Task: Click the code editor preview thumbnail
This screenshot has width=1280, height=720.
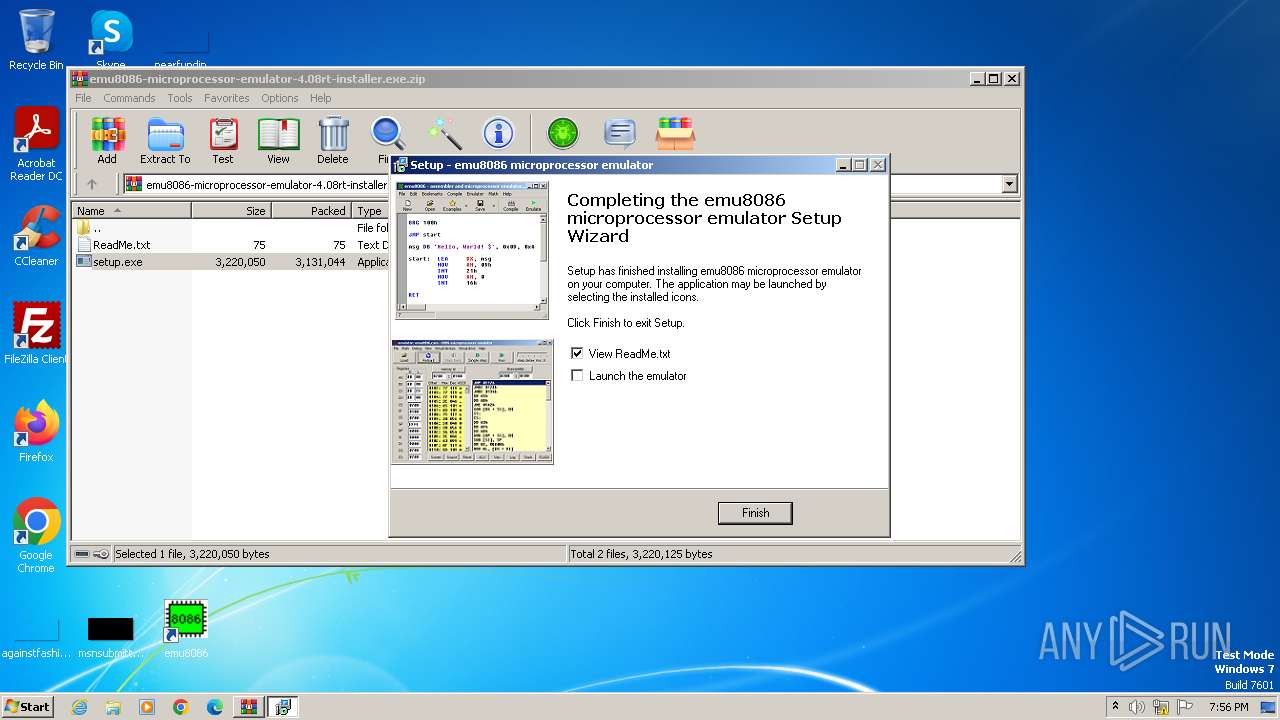Action: (471, 250)
